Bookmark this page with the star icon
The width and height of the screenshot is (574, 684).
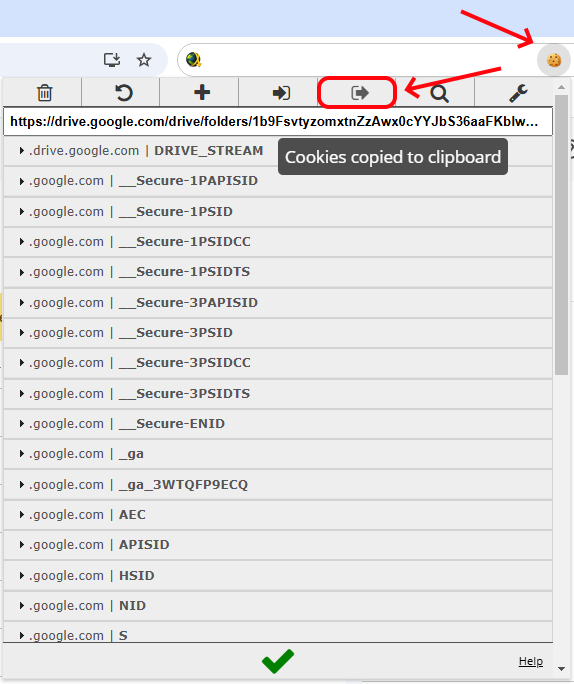[x=144, y=60]
